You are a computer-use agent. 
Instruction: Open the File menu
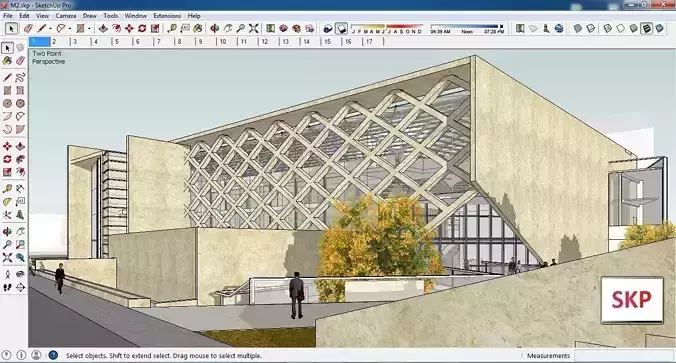click(x=8, y=16)
